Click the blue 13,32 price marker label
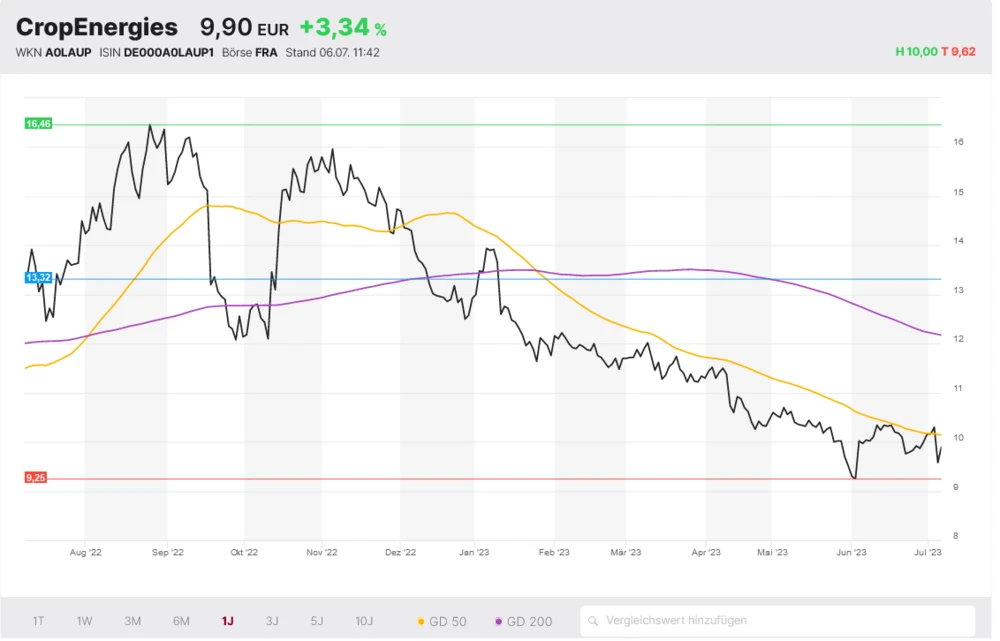Viewport: 1000px width, 641px height. (37, 278)
